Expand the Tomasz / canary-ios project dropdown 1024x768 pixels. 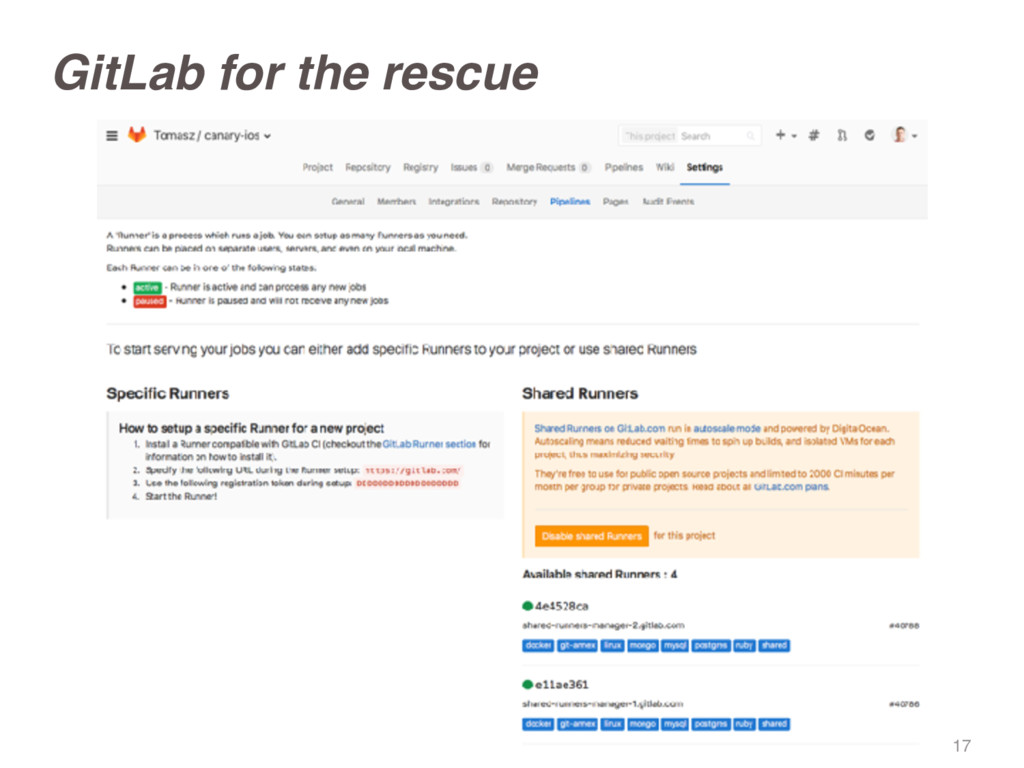click(x=212, y=135)
